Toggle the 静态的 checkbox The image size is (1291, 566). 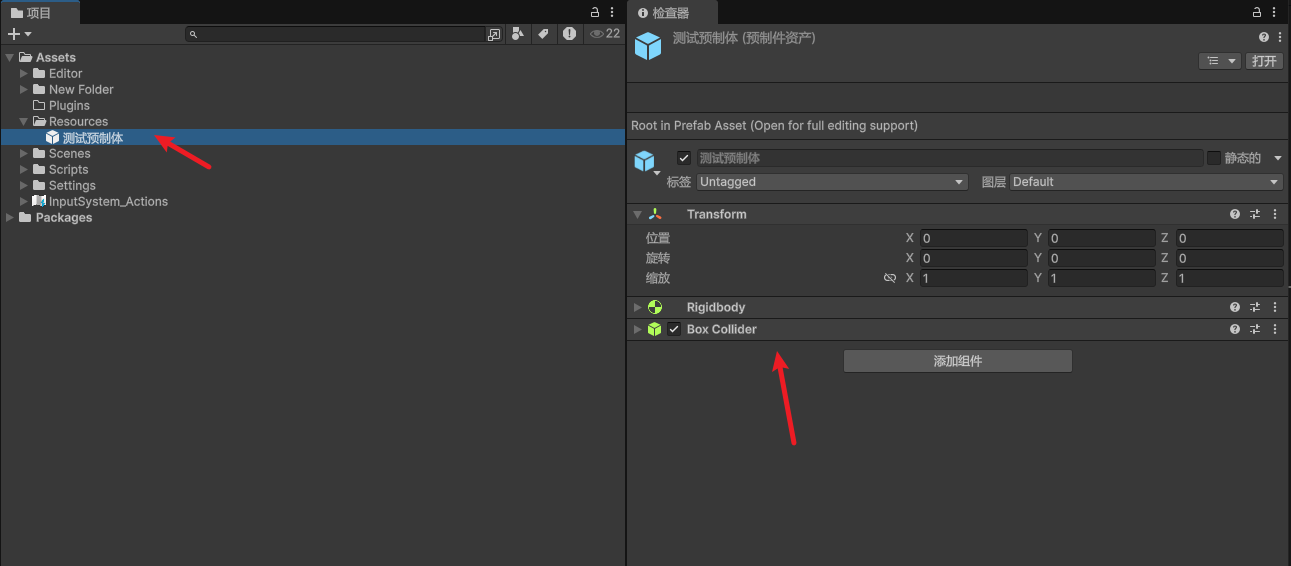[1214, 158]
